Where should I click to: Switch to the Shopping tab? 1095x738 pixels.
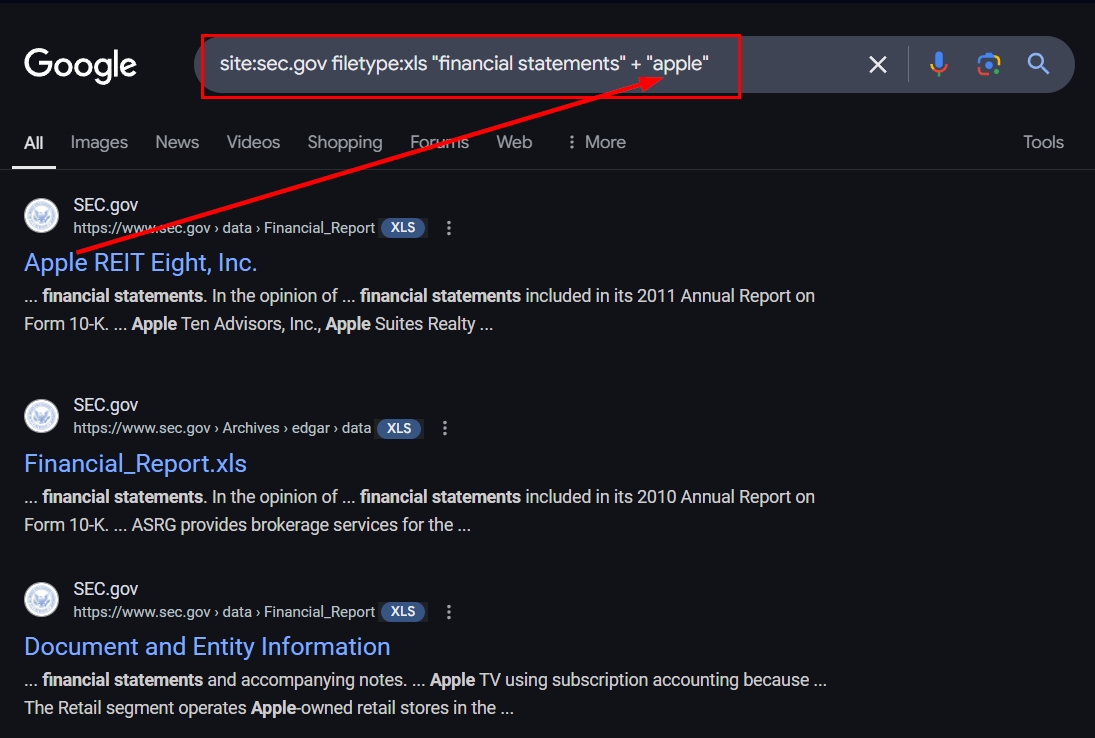point(345,142)
